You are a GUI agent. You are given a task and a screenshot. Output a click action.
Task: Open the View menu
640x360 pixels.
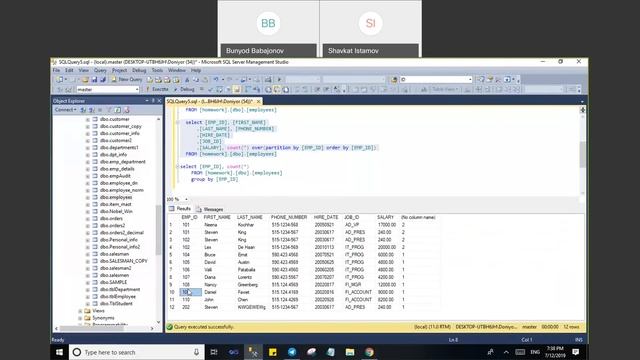[84, 70]
